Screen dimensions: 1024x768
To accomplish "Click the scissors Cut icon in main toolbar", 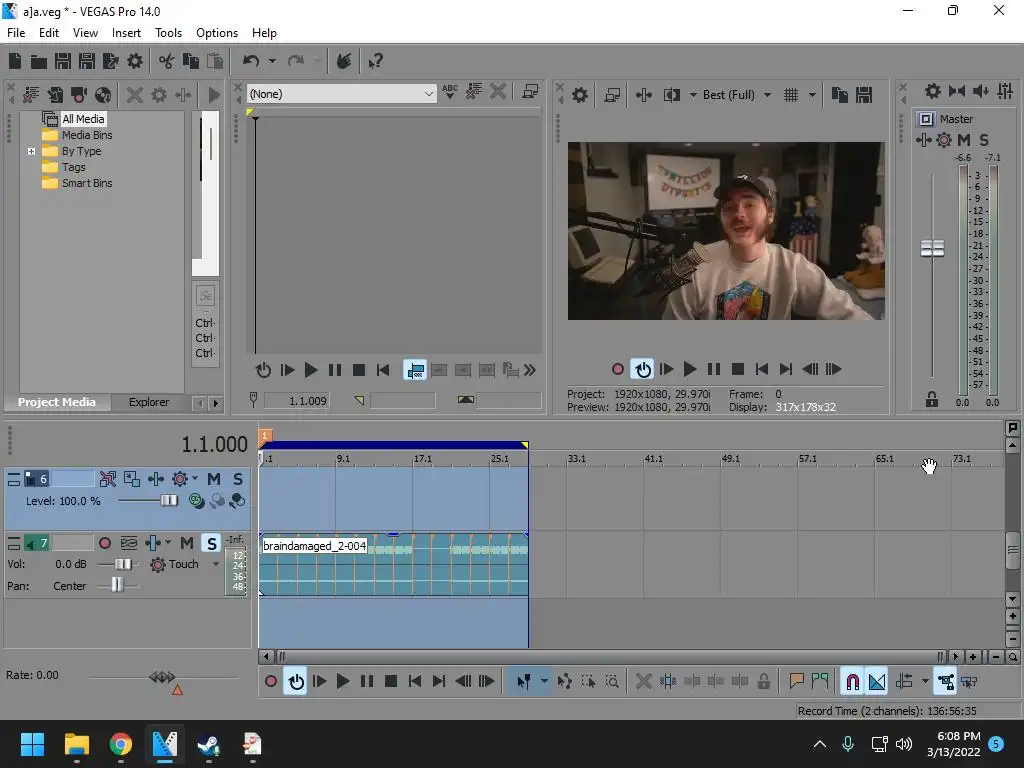I will point(166,62).
